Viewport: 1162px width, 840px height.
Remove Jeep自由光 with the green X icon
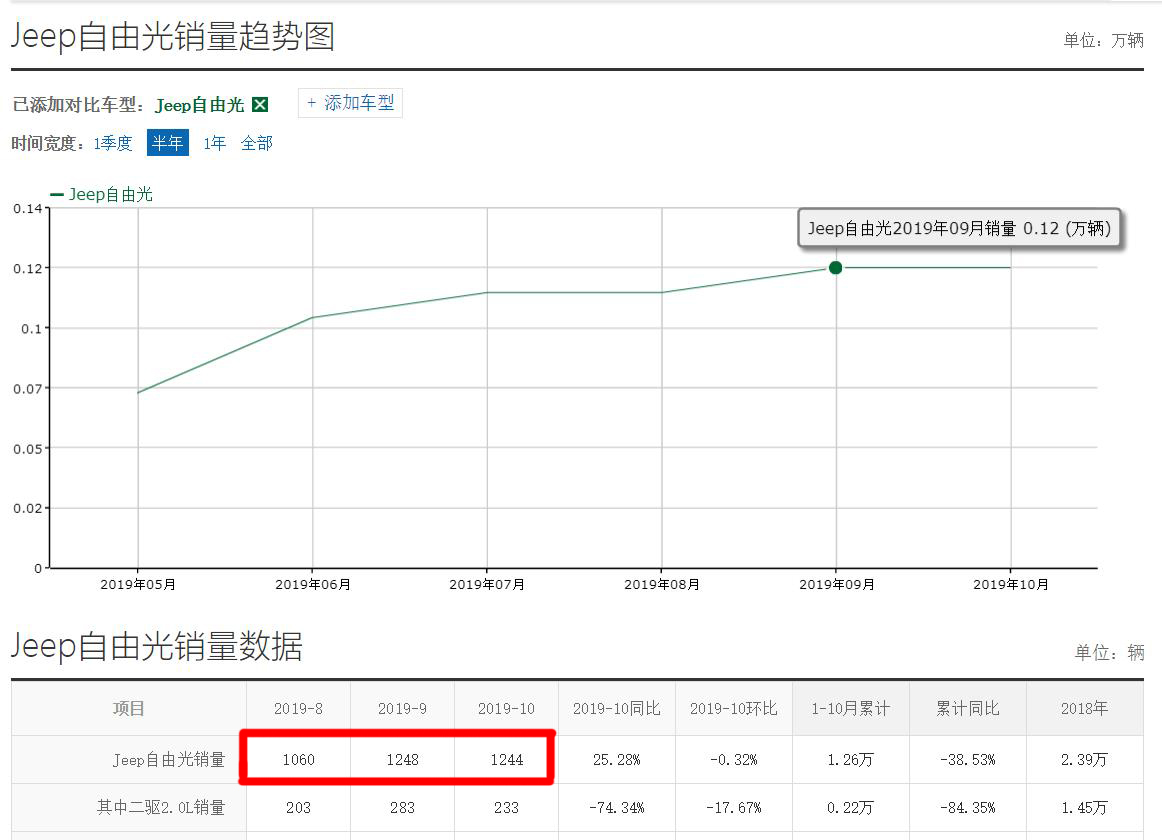[x=260, y=105]
